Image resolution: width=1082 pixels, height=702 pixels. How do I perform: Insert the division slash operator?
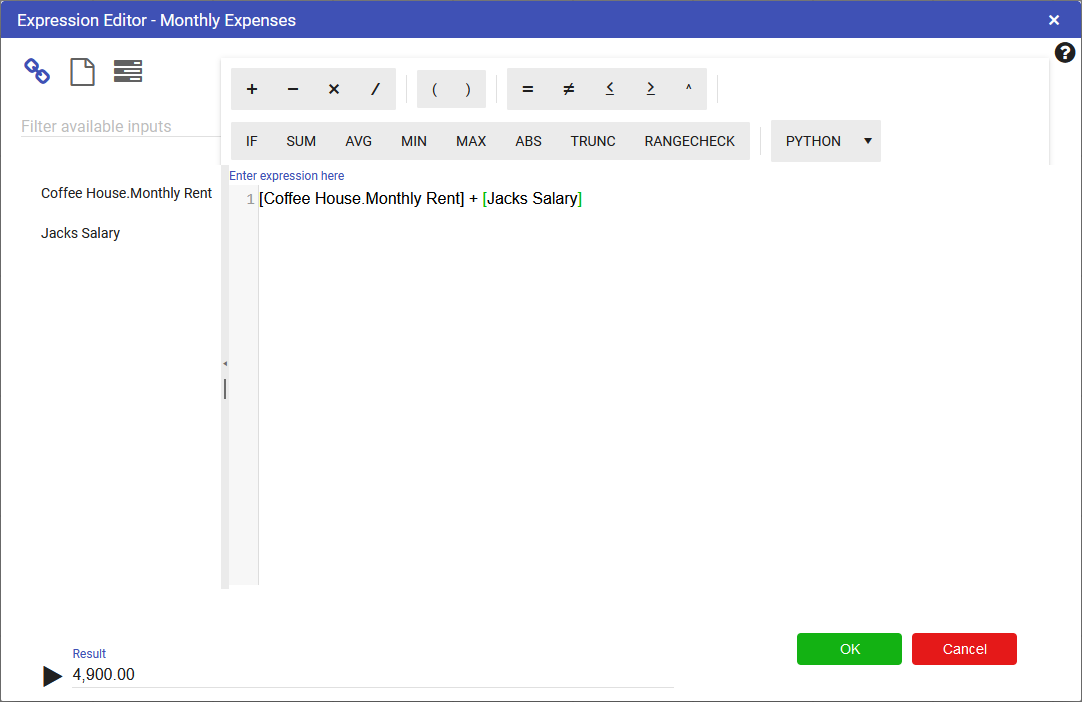(375, 89)
